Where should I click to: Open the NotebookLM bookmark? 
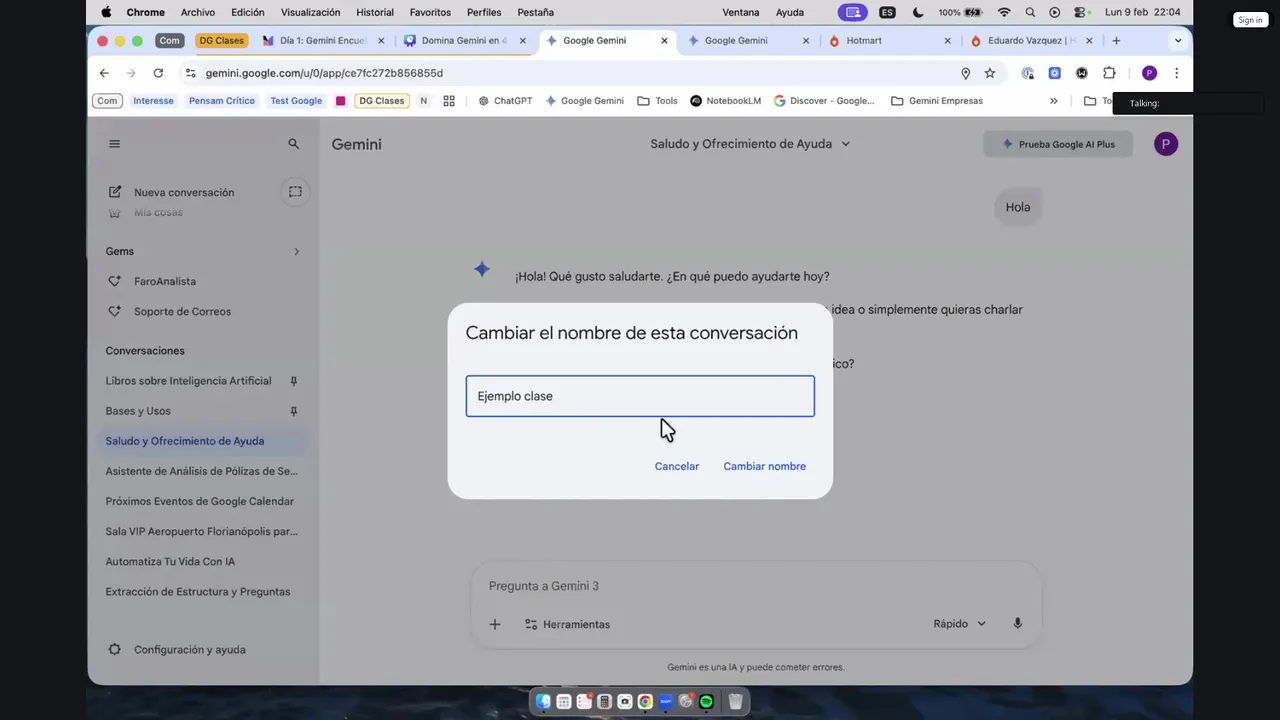click(x=725, y=101)
